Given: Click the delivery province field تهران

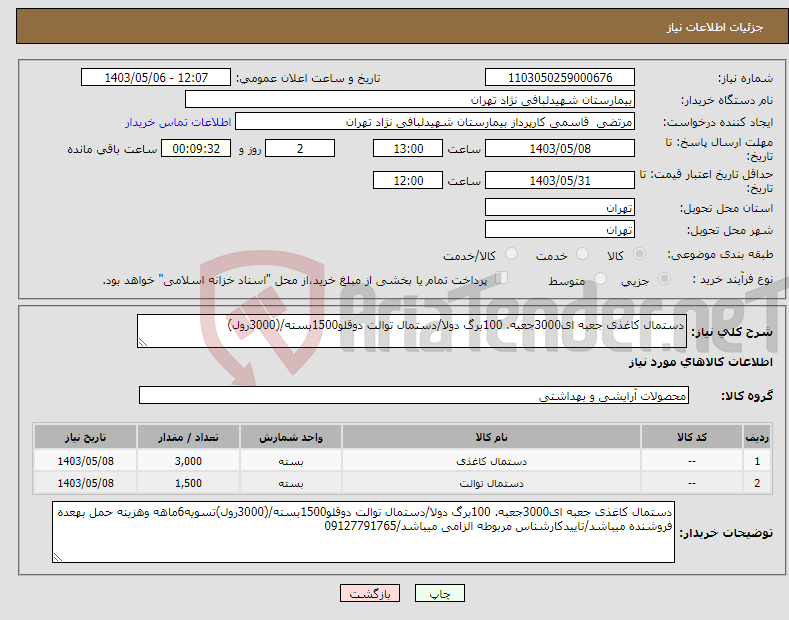Looking at the screenshot, I should click(x=560, y=207).
